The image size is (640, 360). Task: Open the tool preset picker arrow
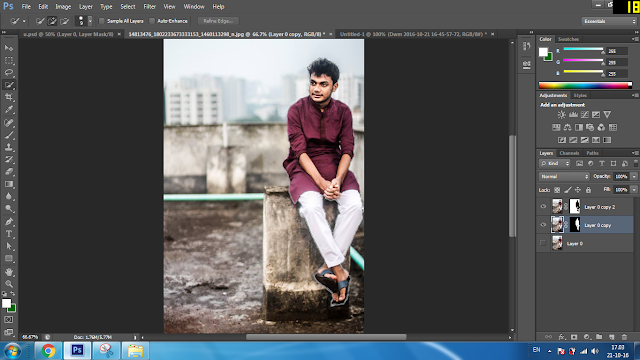click(24, 21)
